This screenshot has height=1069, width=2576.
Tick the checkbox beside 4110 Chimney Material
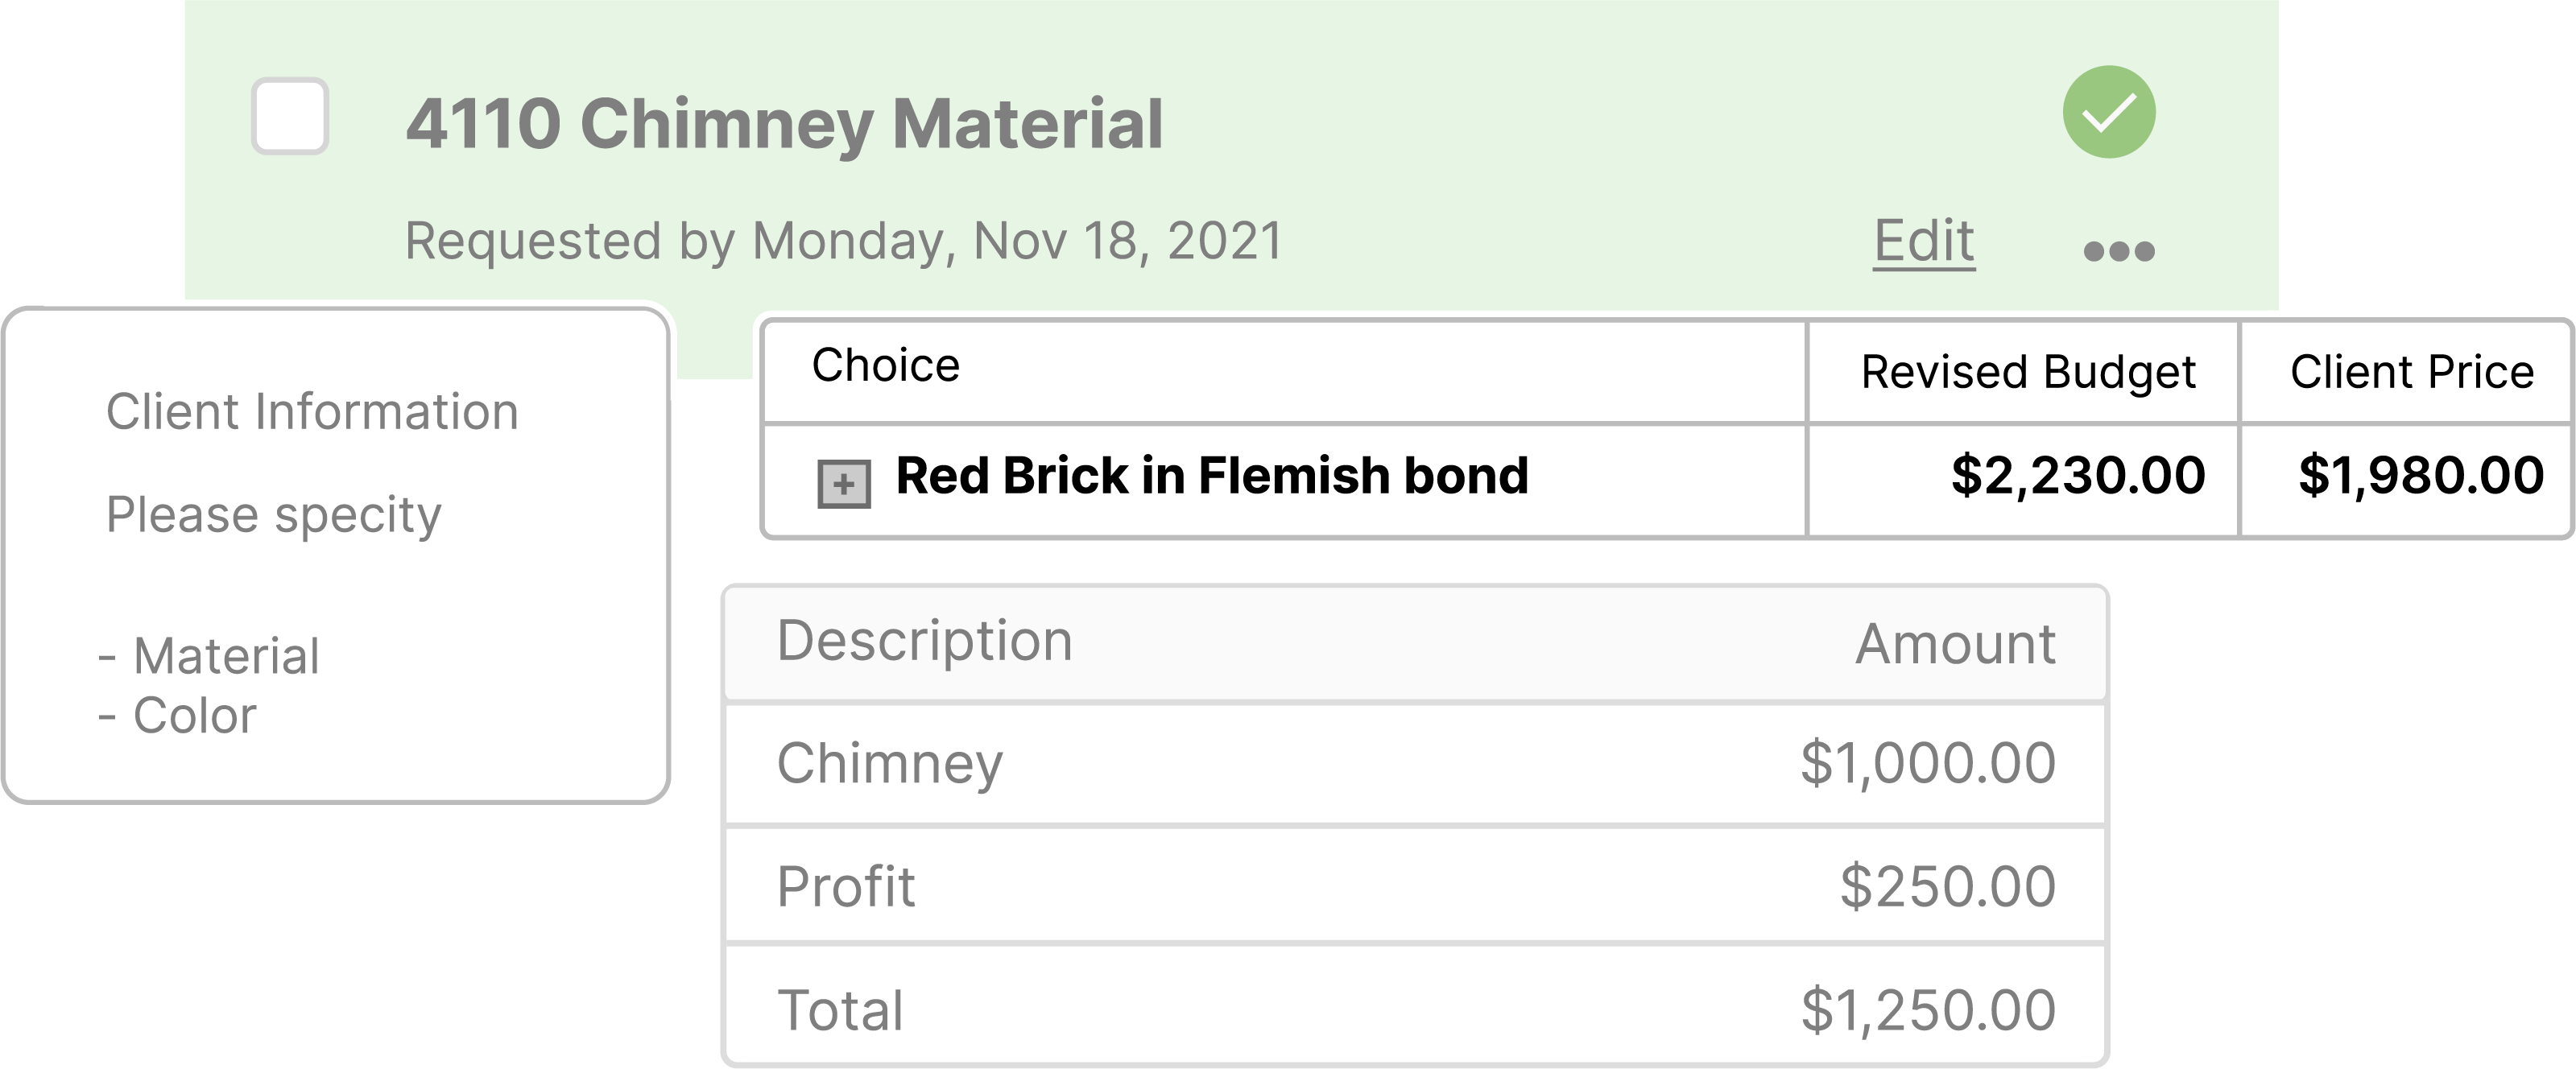click(x=289, y=116)
